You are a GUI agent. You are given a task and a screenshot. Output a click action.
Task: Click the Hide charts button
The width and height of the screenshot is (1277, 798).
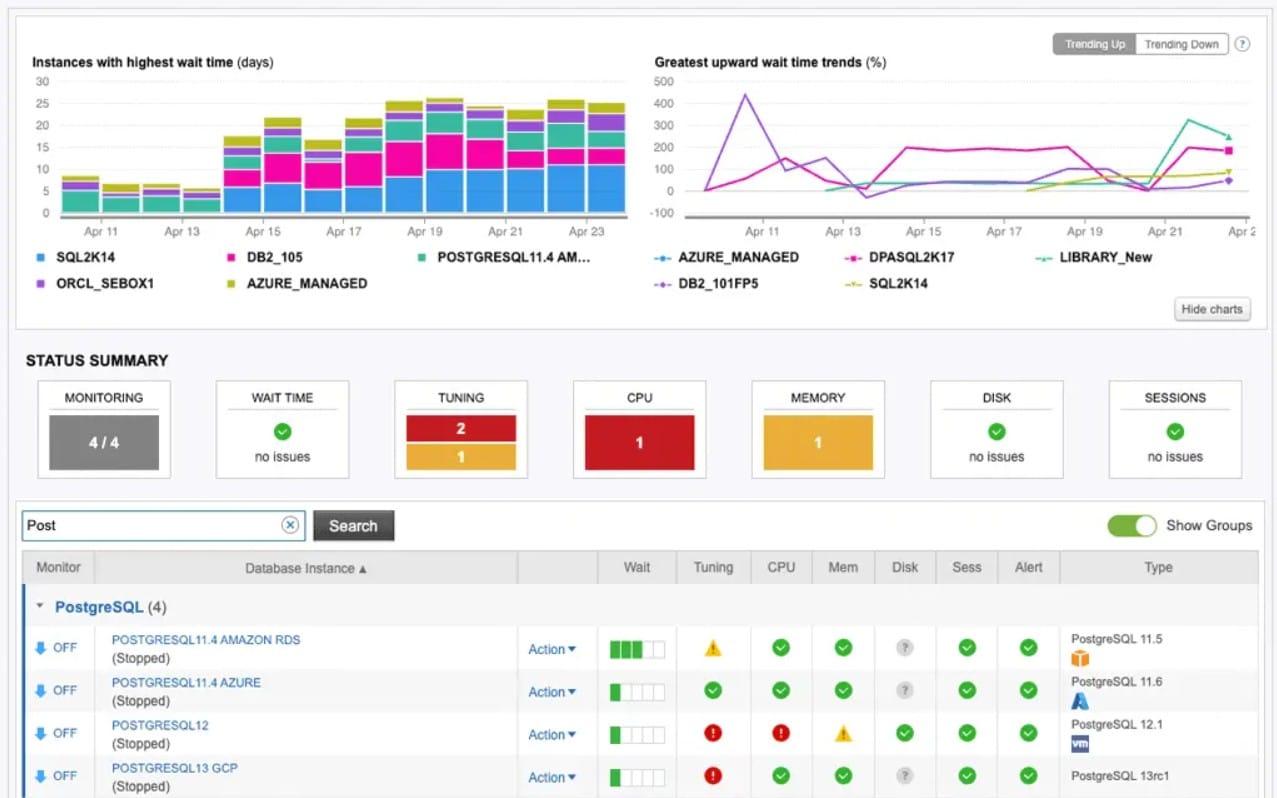coord(1211,309)
